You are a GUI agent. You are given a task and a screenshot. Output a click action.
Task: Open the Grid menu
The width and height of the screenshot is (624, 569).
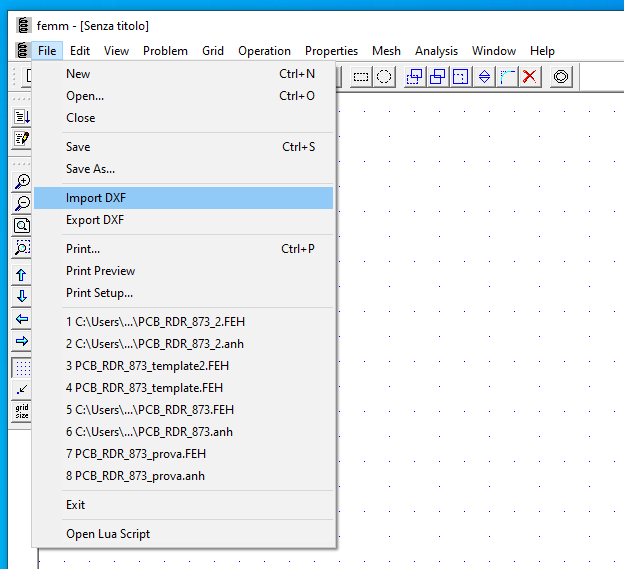(213, 51)
